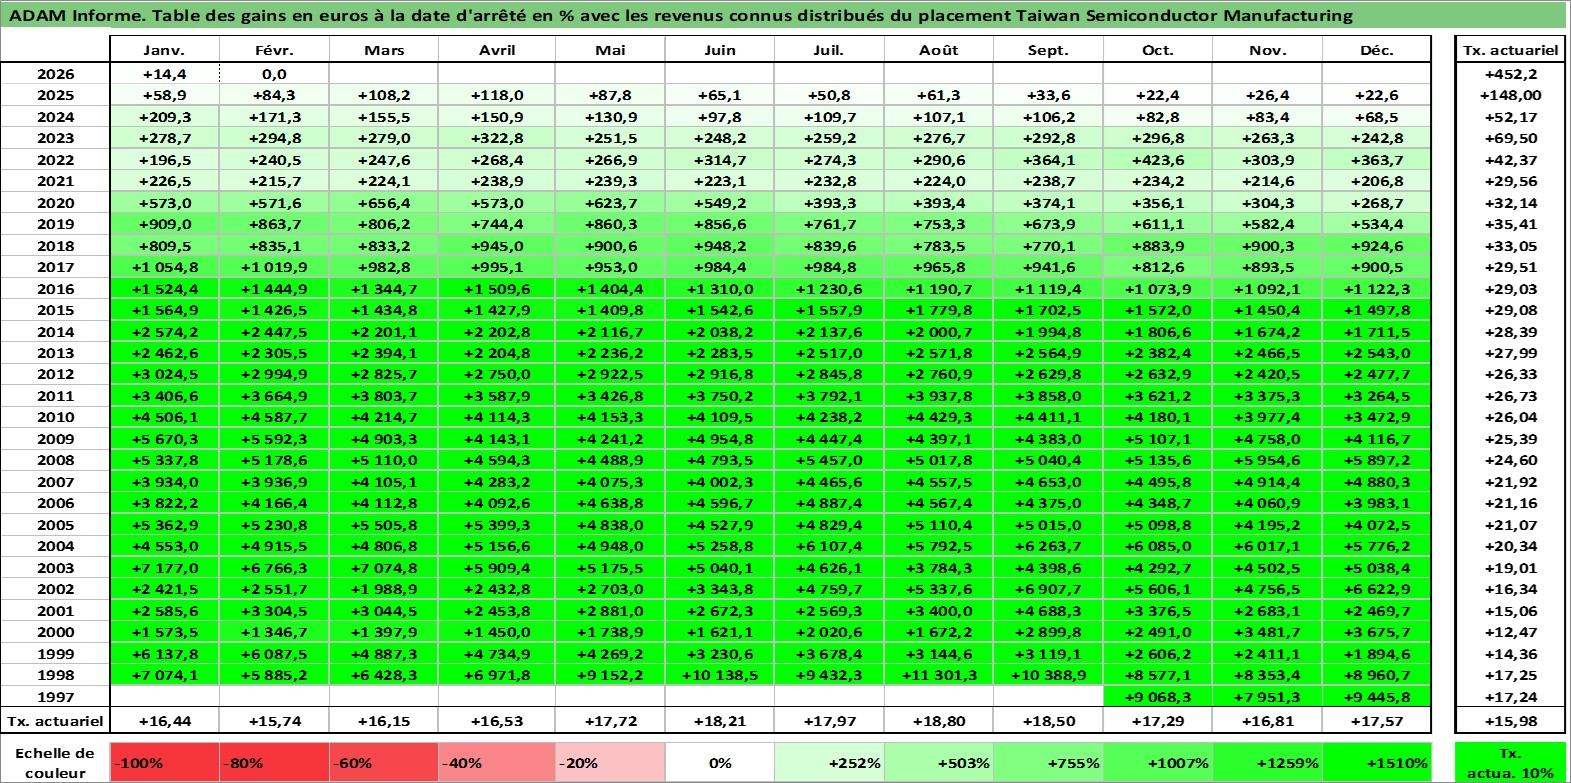Click the 2000 actuarial rate +12,47

click(1510, 632)
